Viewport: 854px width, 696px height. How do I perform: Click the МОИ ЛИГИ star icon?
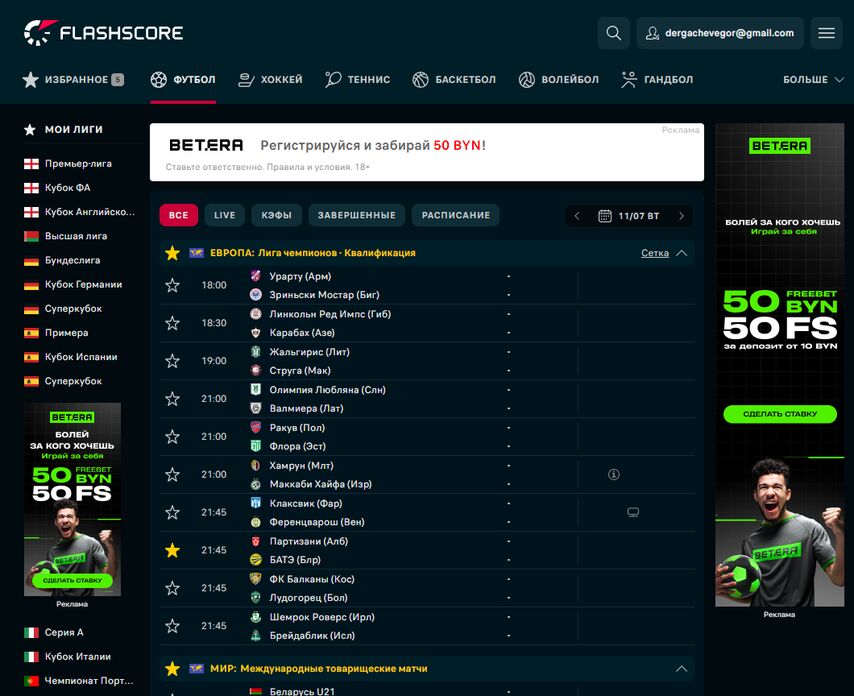point(30,130)
